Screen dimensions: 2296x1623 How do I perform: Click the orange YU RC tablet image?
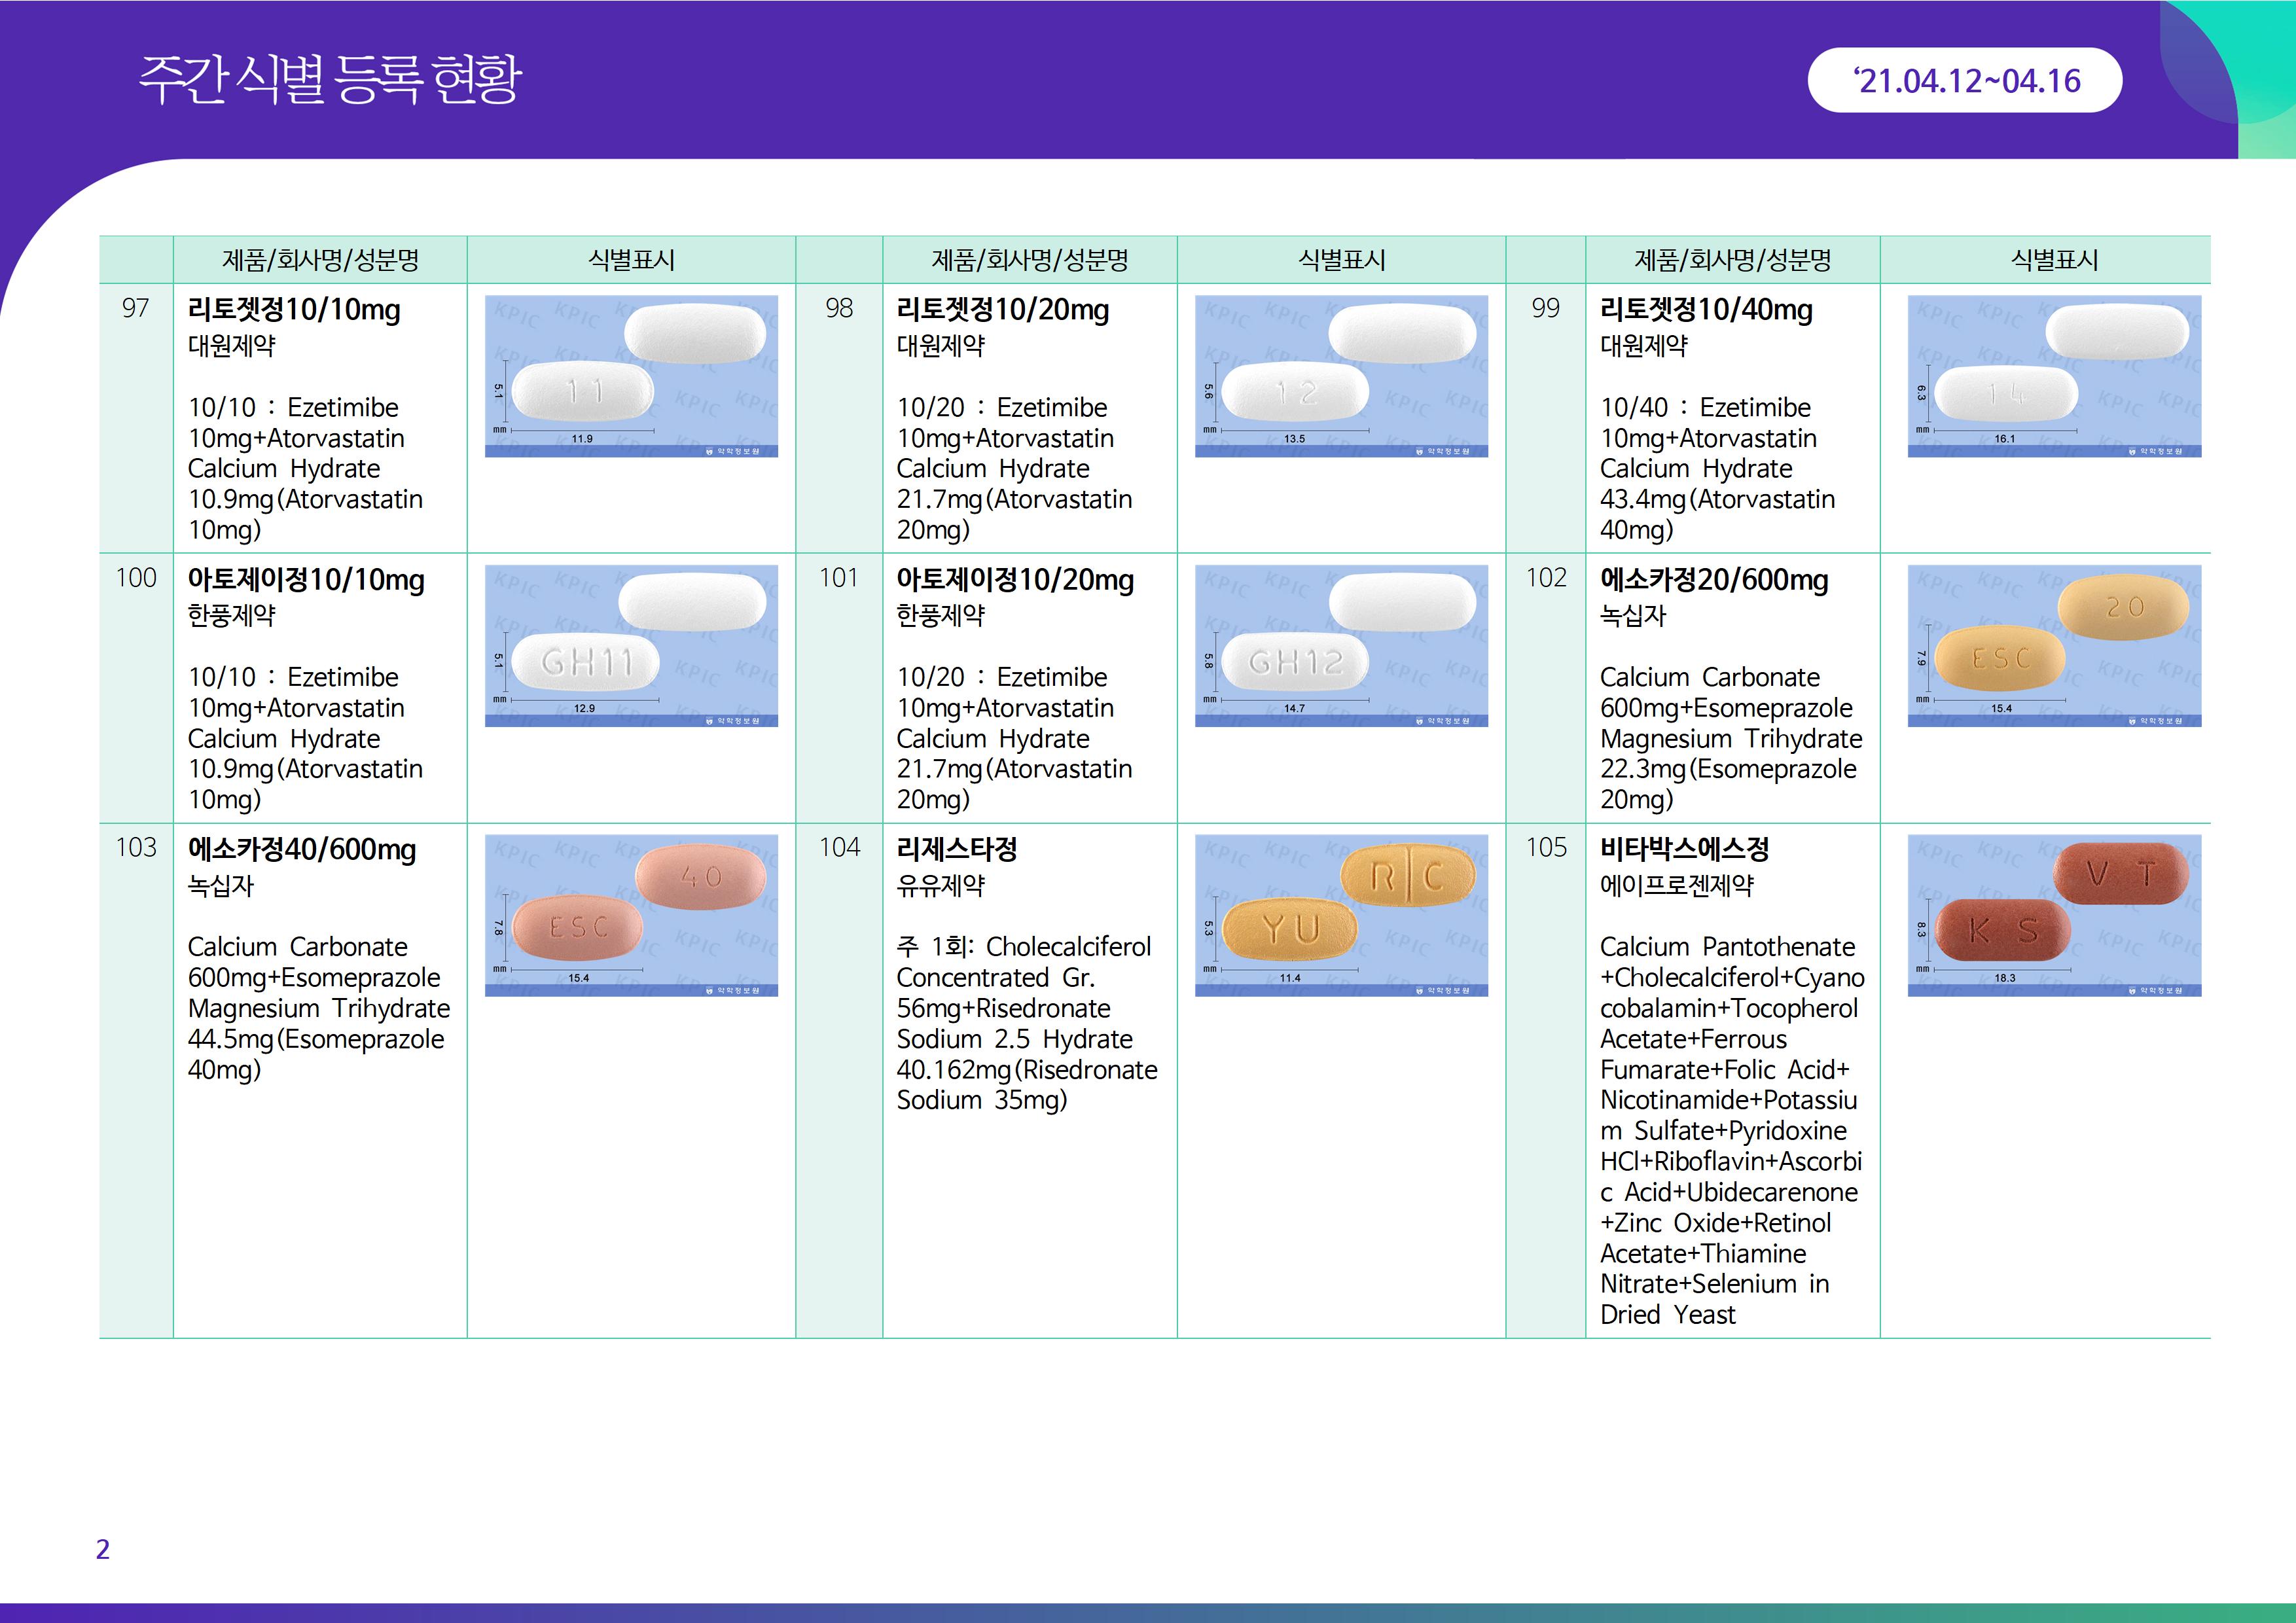1341,915
